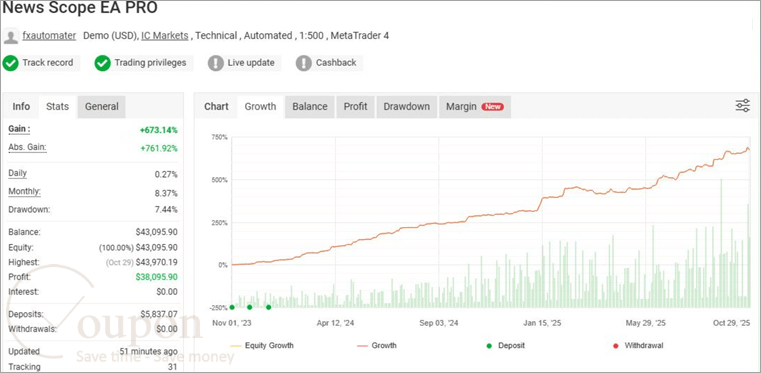This screenshot has width=761, height=373.
Task: Toggle the Withdrawal legend marker
Action: (637, 346)
